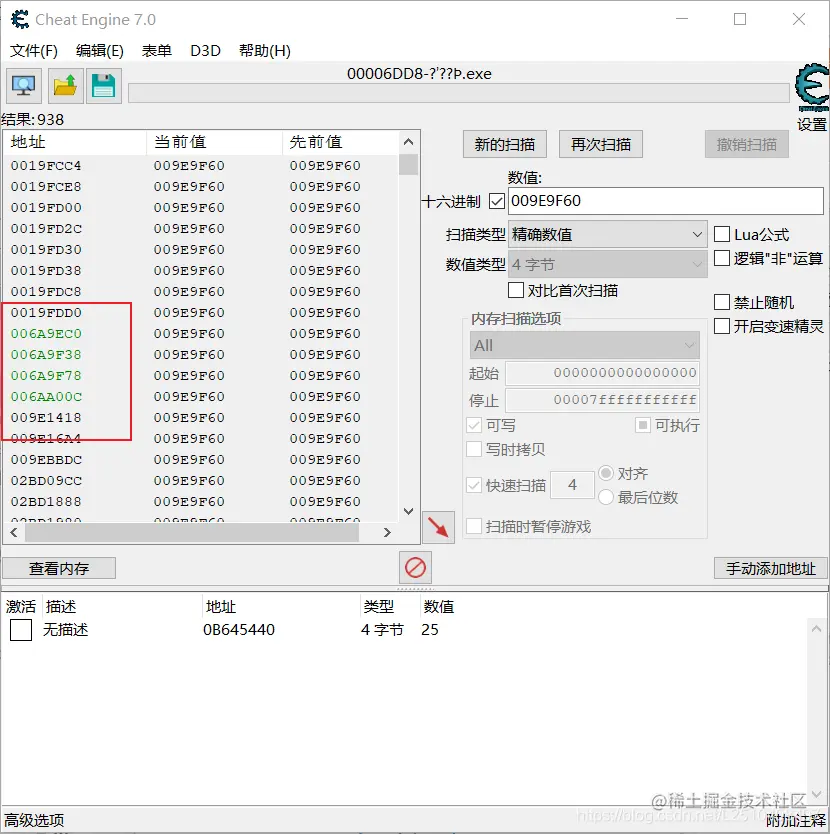Click the stop attach icon below the scan list
The width and height of the screenshot is (830, 834).
414,566
